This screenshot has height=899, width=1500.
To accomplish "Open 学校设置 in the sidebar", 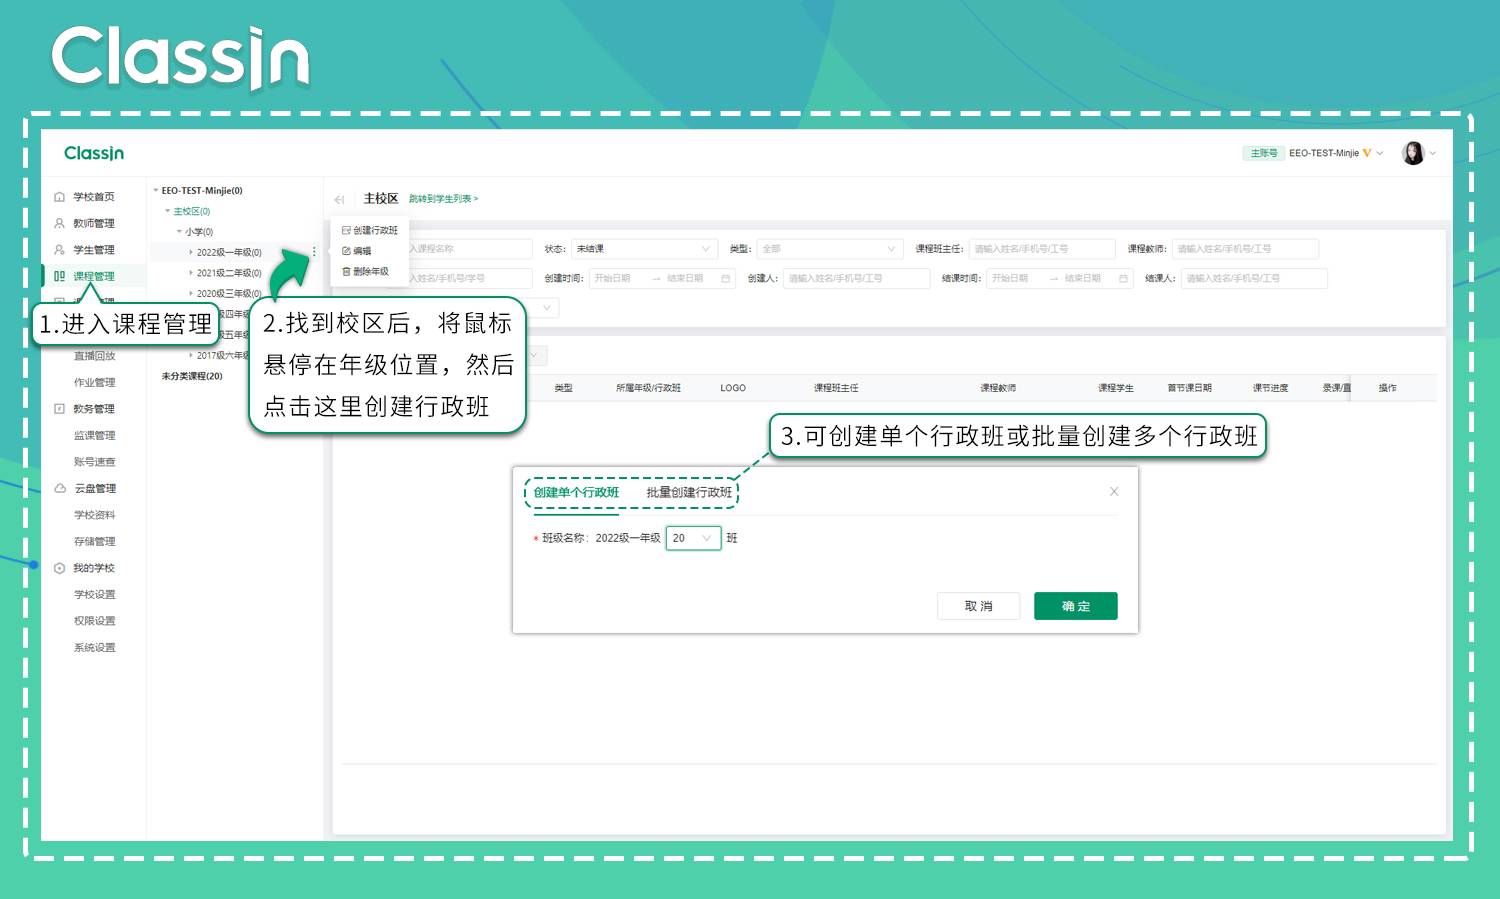I will 95,594.
